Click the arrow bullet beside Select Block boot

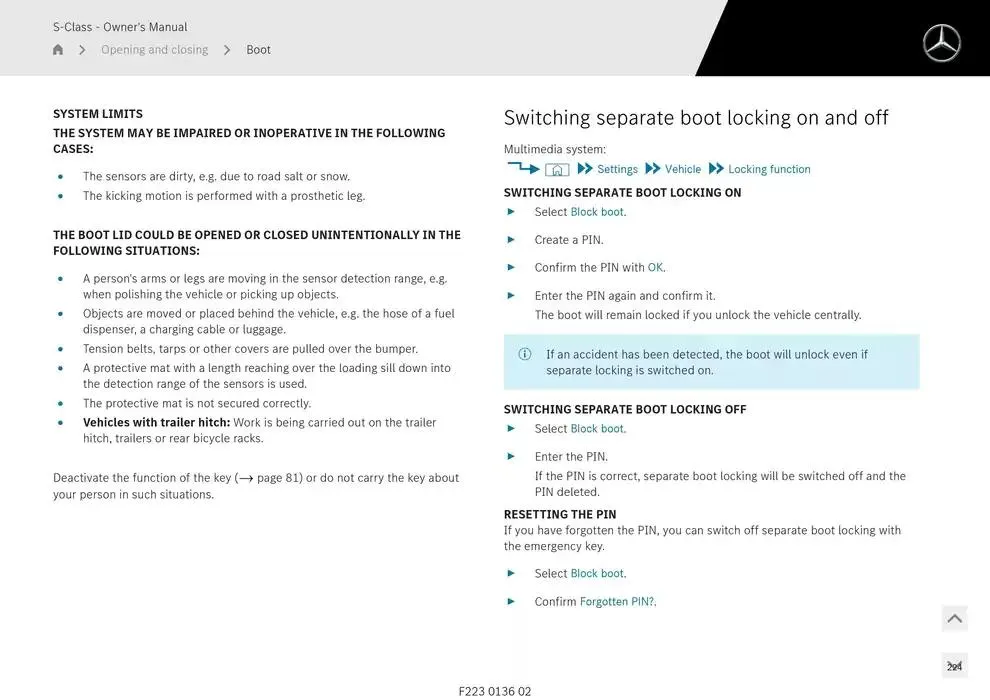pyautogui.click(x=510, y=212)
